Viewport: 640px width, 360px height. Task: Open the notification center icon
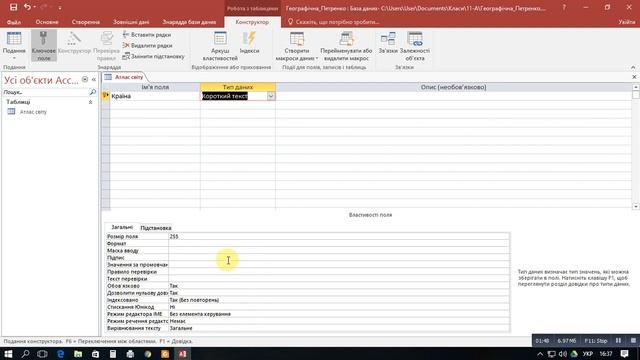[624, 354]
